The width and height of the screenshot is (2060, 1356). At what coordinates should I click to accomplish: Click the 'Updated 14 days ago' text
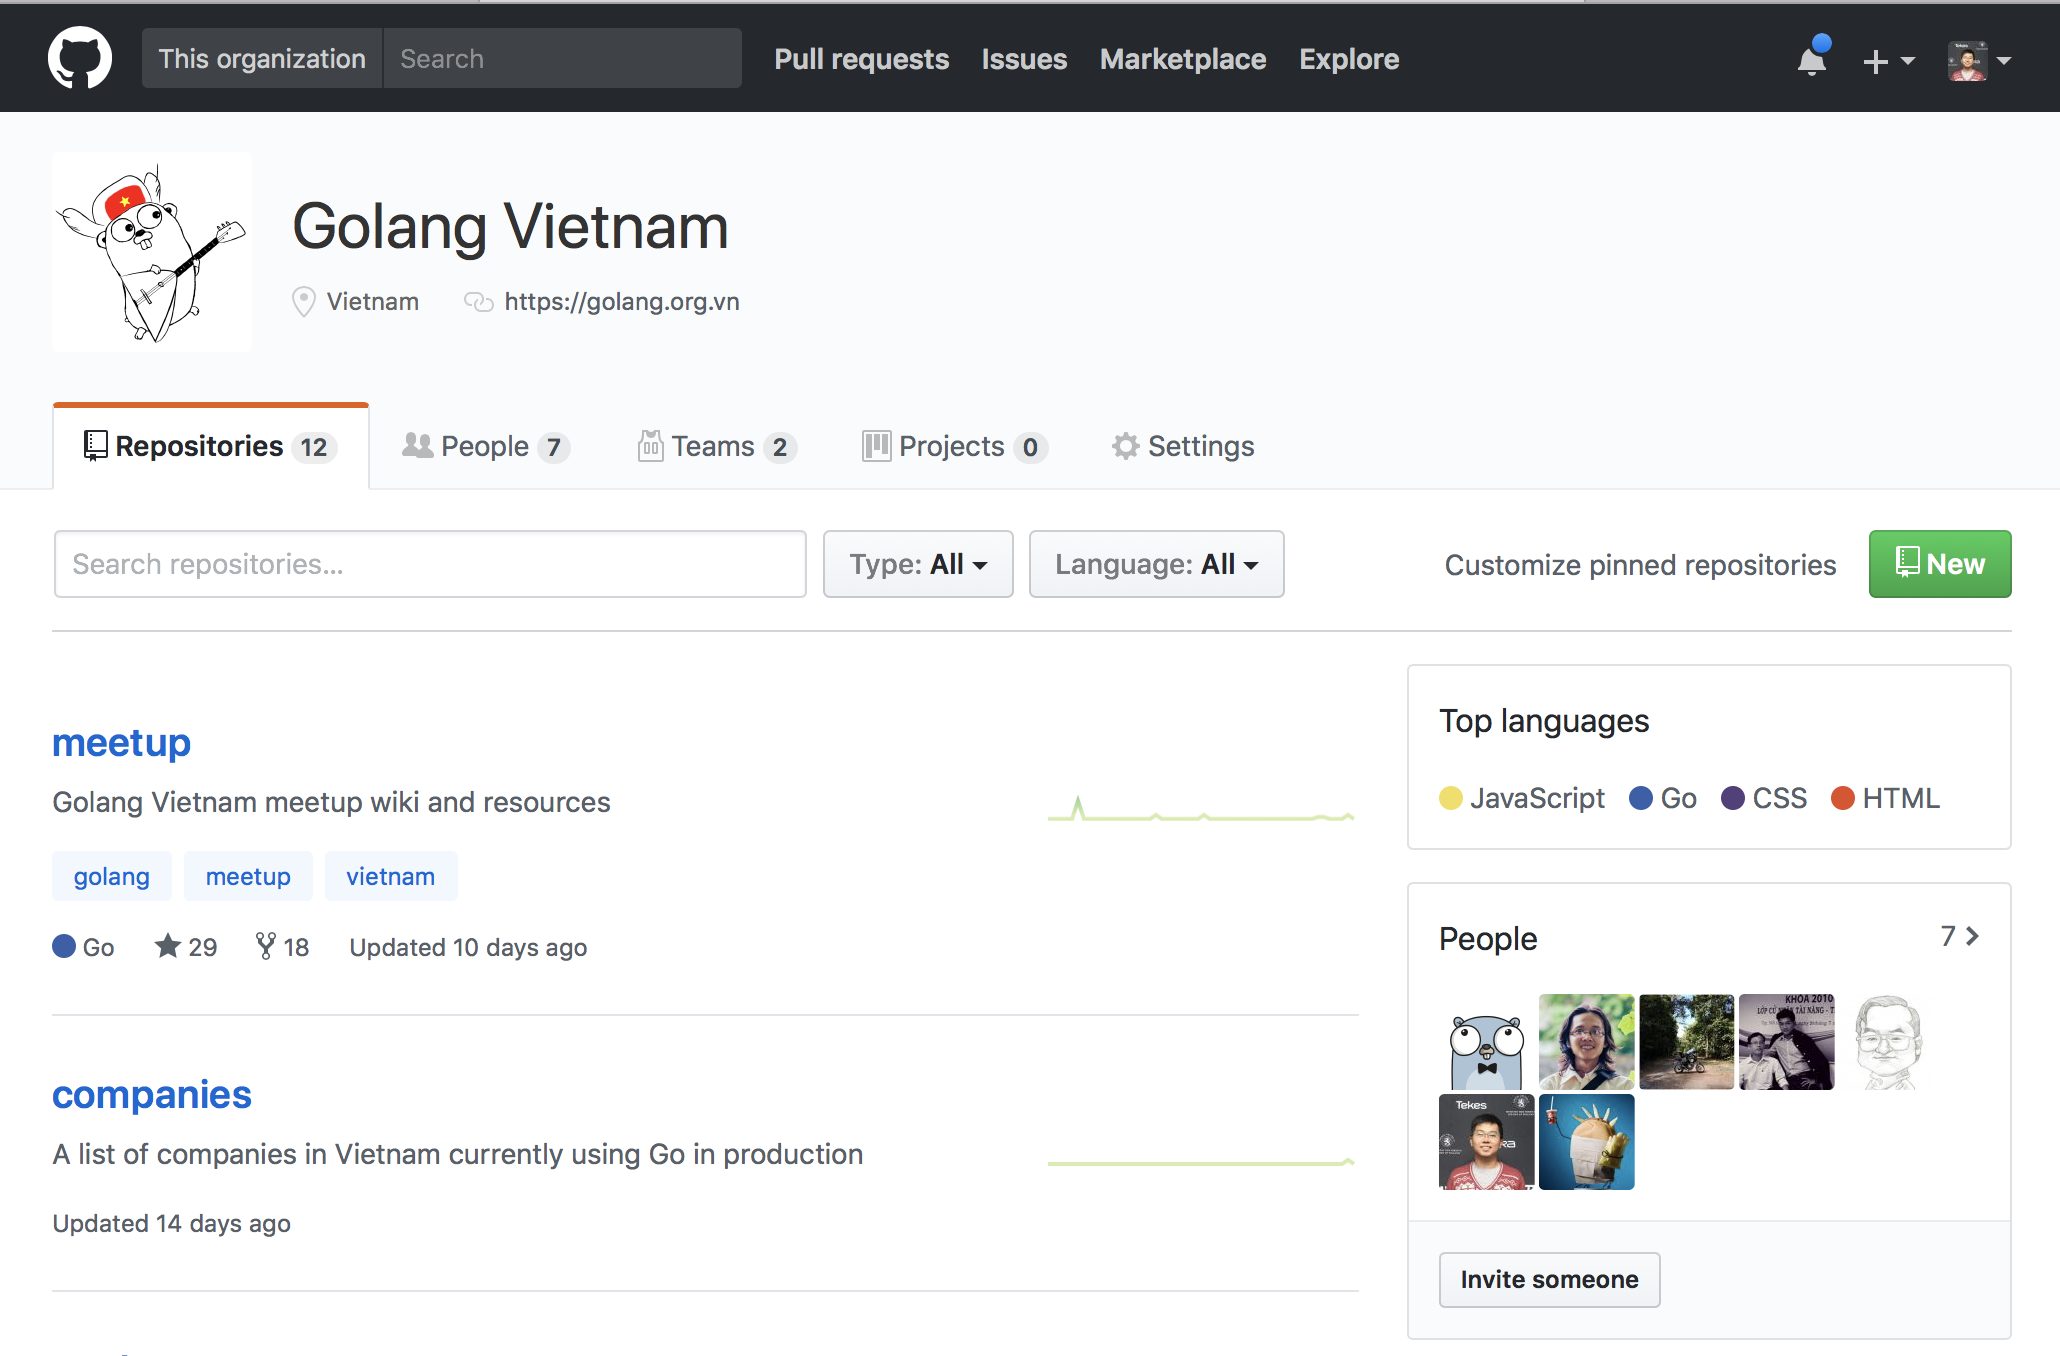point(172,1223)
